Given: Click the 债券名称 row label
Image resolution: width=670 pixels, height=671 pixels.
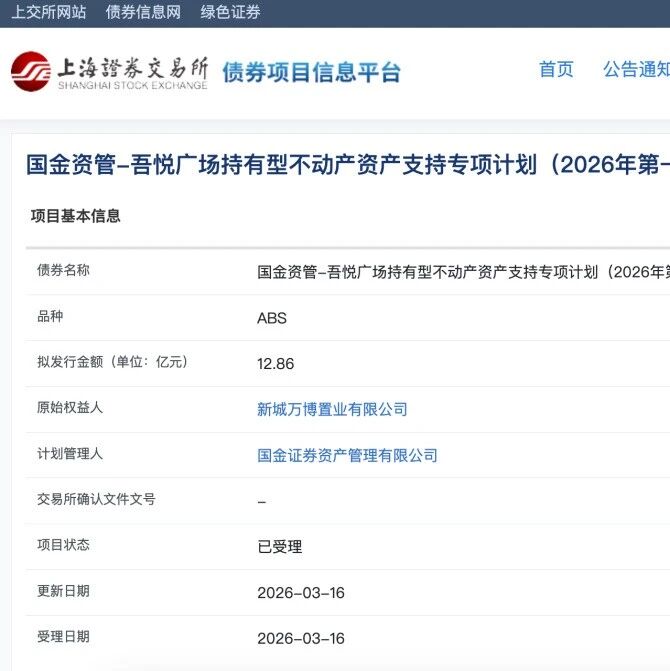Looking at the screenshot, I should (63, 270).
